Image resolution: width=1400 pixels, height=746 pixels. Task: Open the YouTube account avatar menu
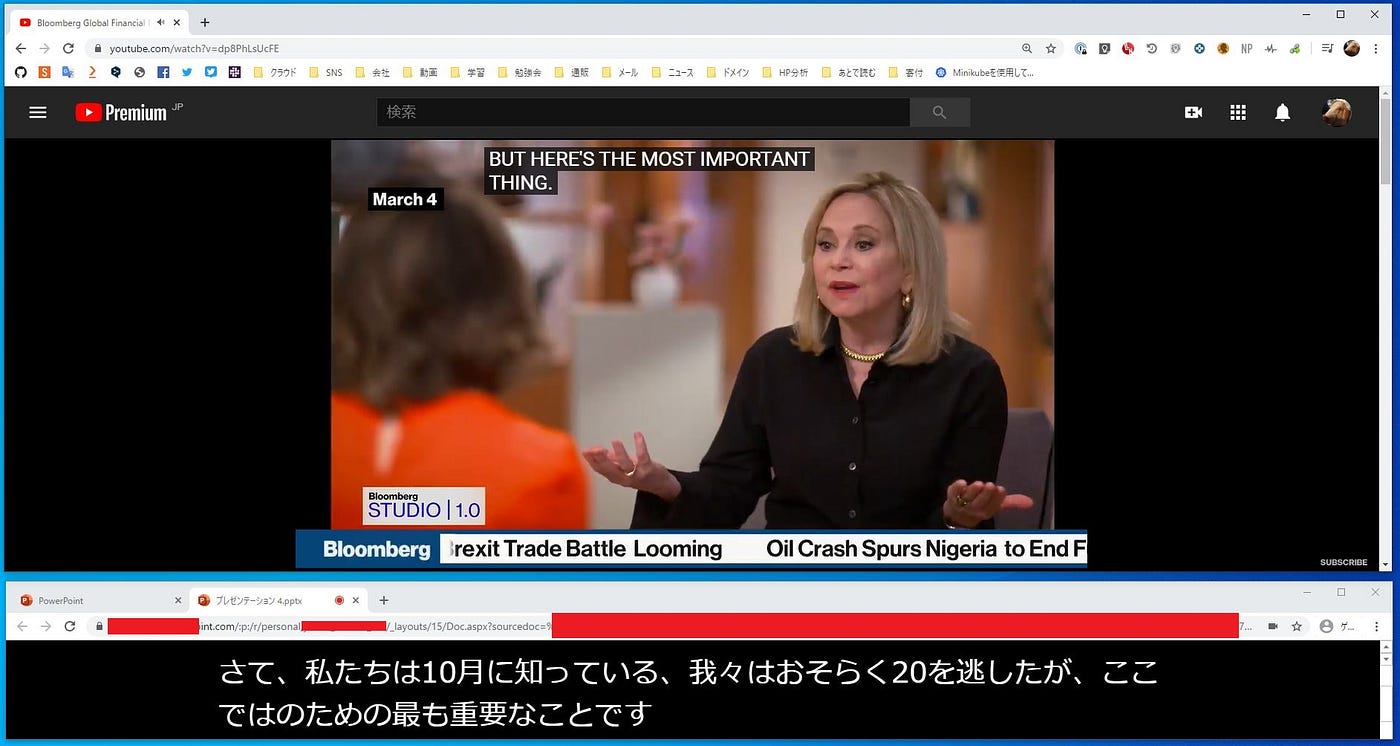click(x=1336, y=113)
